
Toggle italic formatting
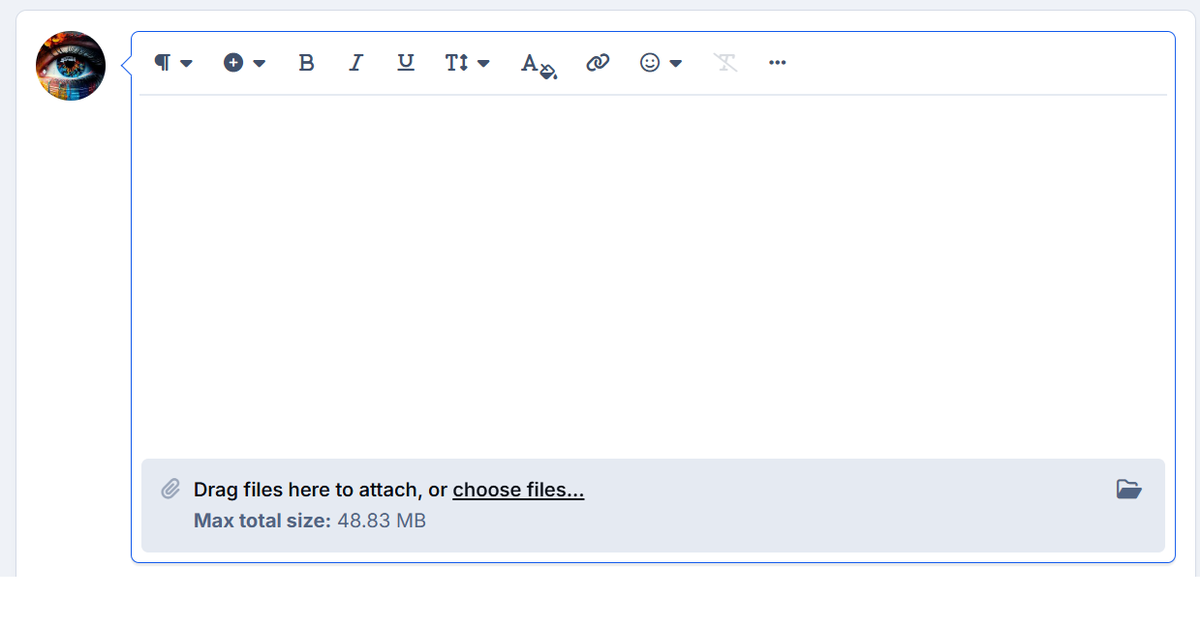(355, 63)
